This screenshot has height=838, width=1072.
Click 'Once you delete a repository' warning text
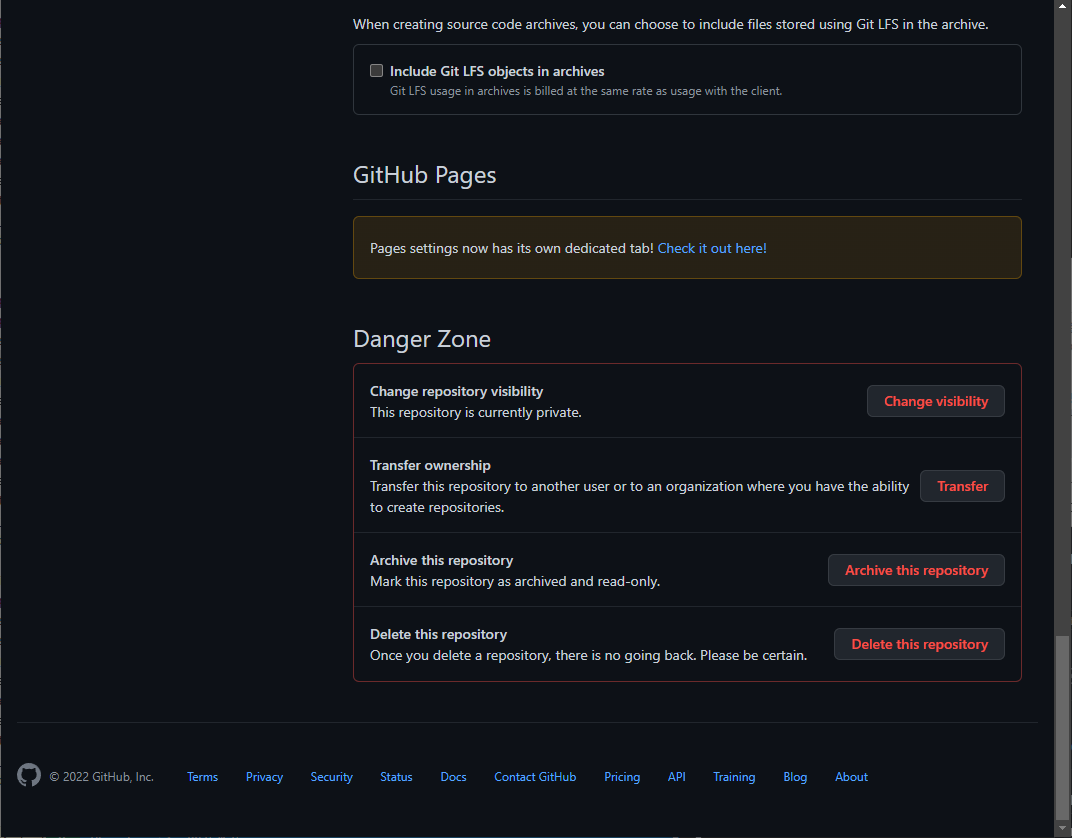(x=589, y=655)
